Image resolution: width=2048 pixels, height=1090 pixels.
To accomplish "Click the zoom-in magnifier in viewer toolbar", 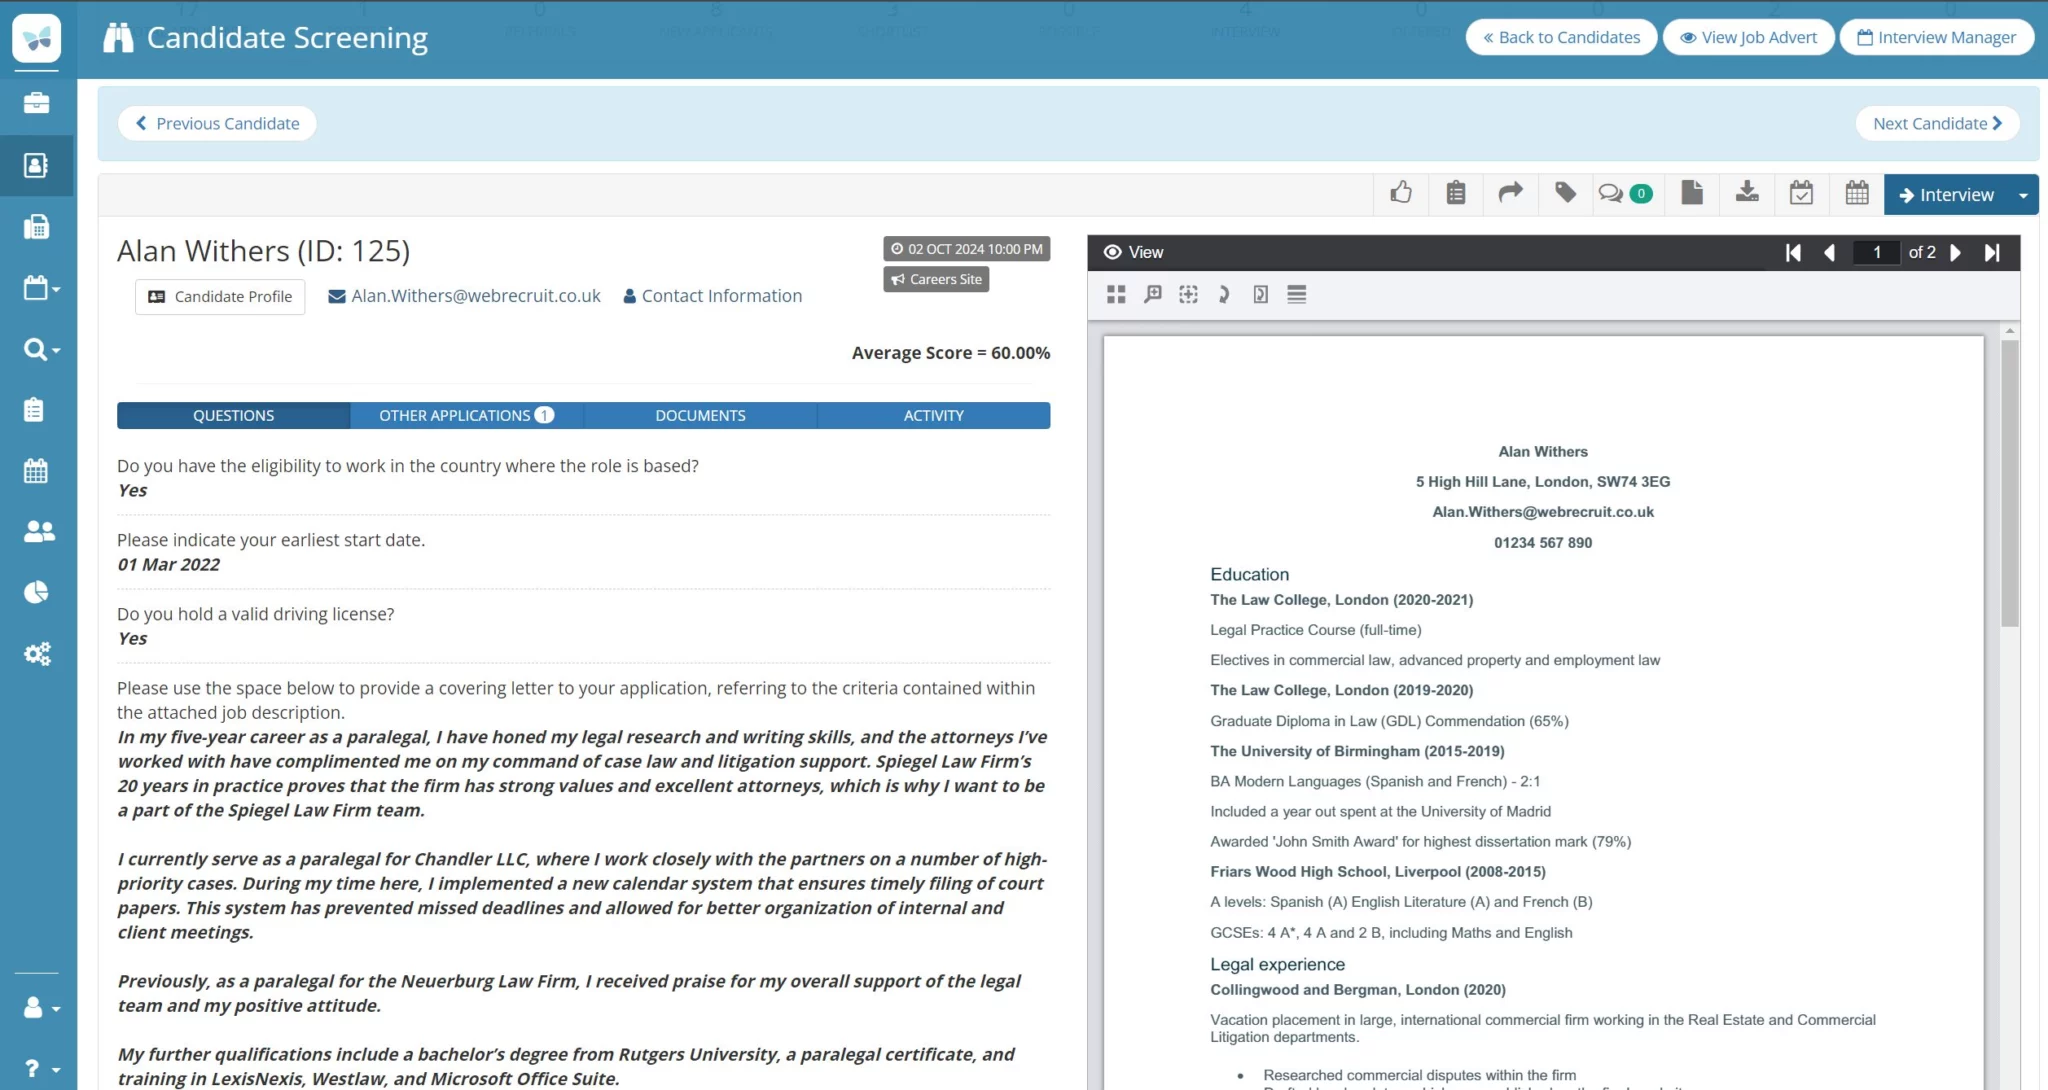I will click(x=1153, y=294).
